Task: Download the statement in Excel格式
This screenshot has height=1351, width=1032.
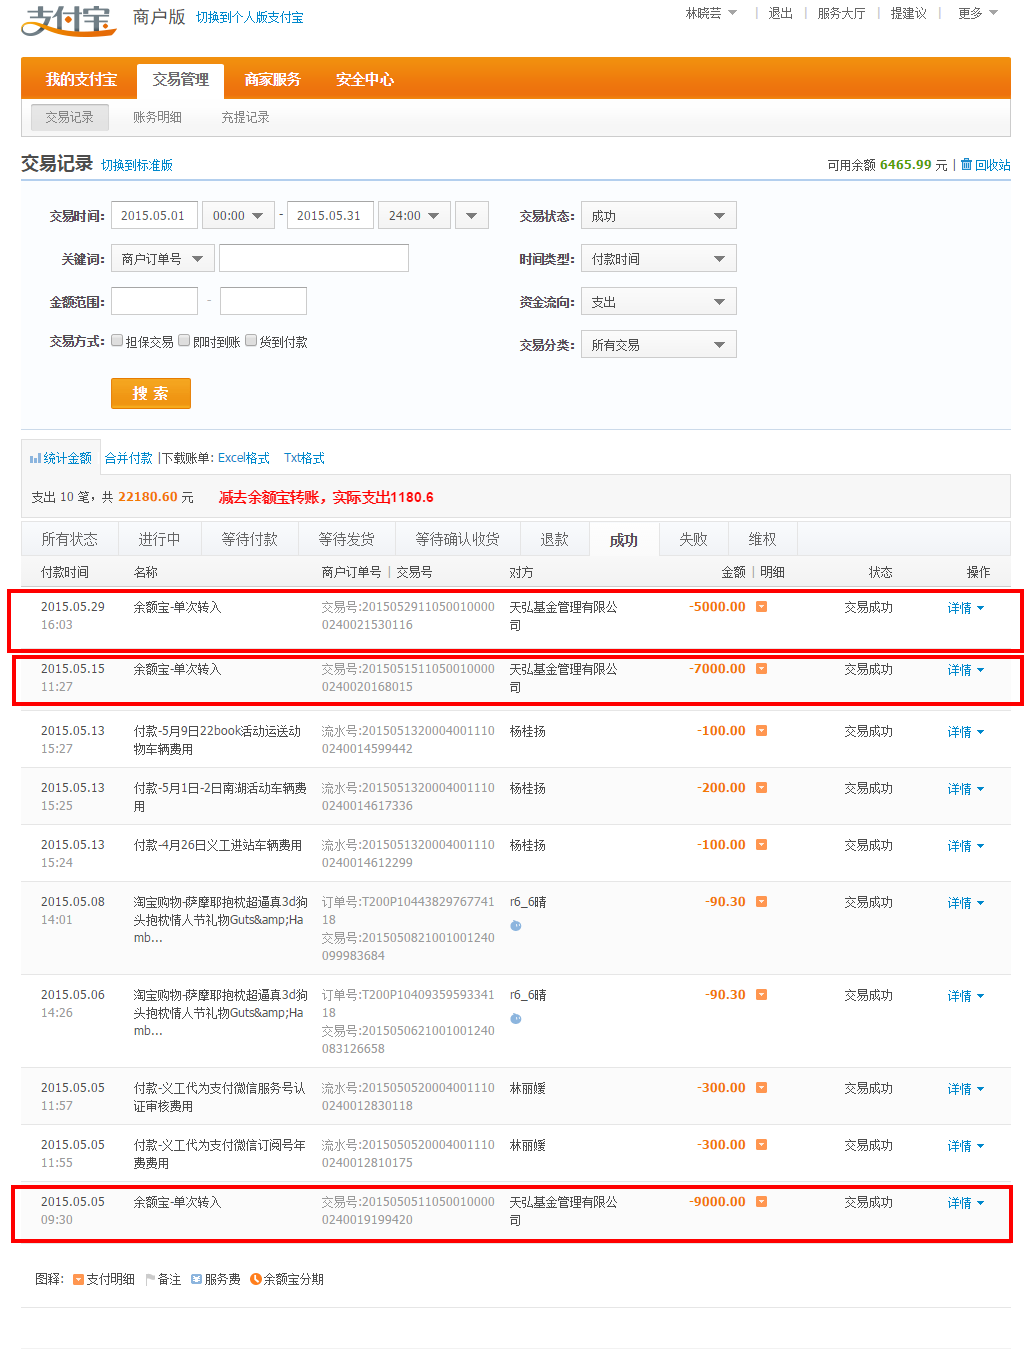Action: point(244,458)
